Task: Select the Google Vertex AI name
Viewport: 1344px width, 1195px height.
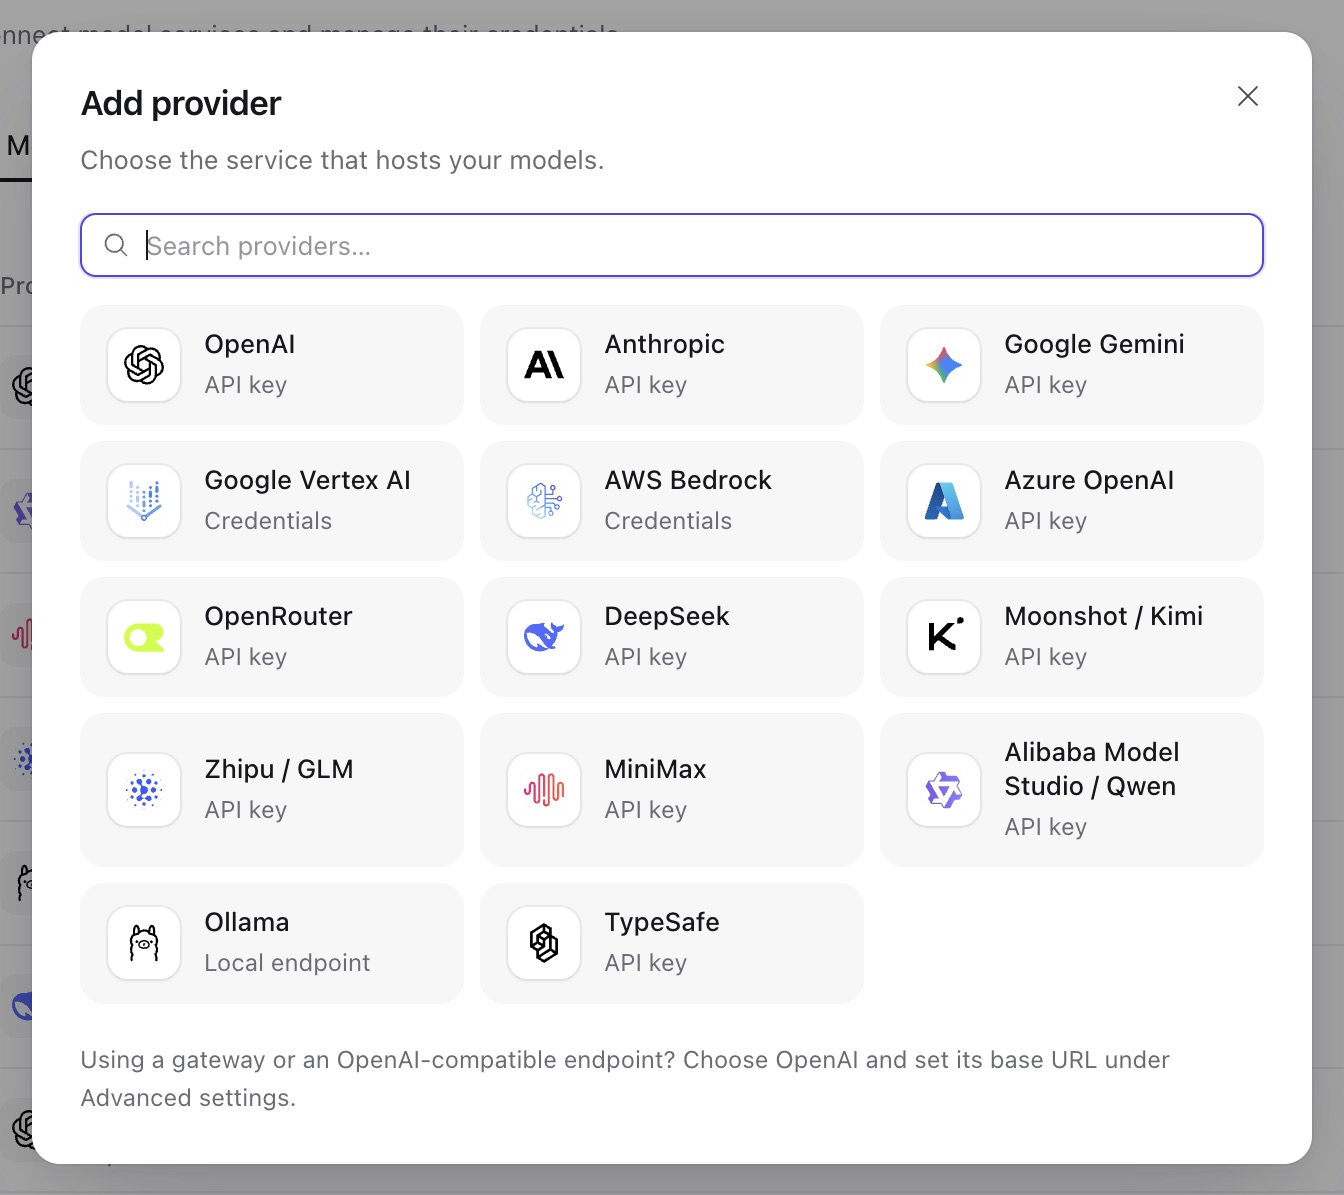Action: pos(308,480)
